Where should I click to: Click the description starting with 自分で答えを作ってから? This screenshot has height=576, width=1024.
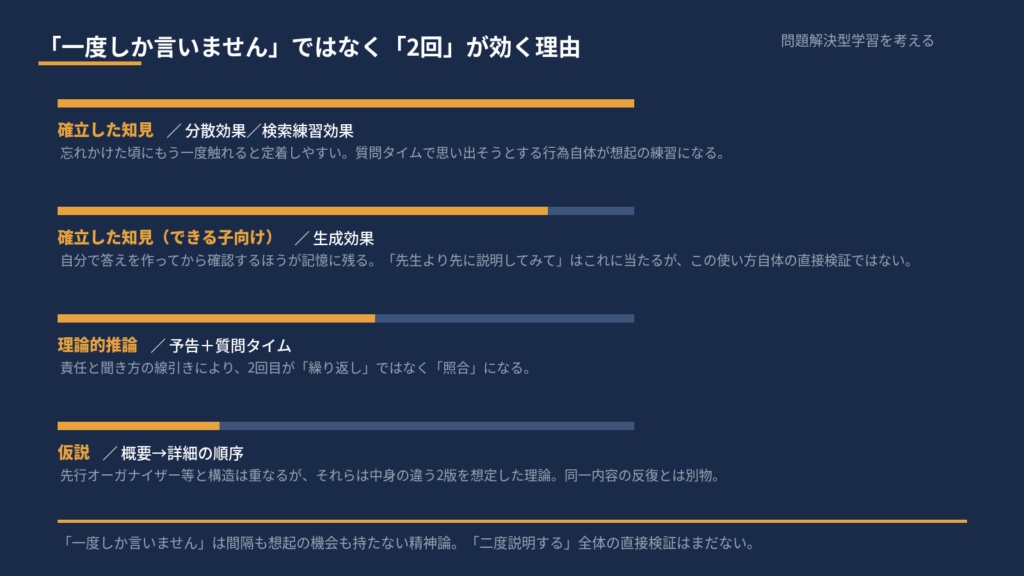(487, 261)
